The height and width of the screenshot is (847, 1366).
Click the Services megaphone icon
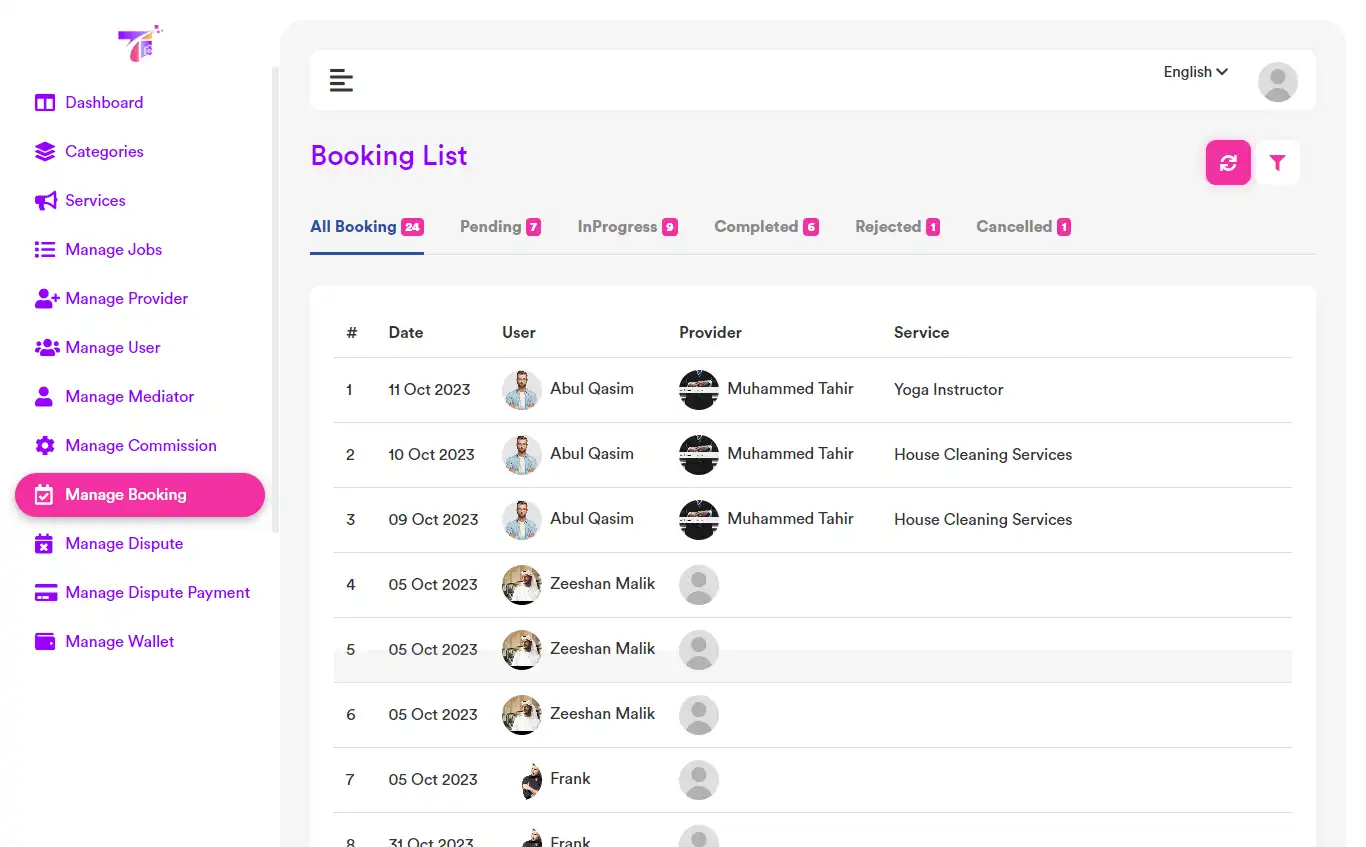tap(45, 200)
